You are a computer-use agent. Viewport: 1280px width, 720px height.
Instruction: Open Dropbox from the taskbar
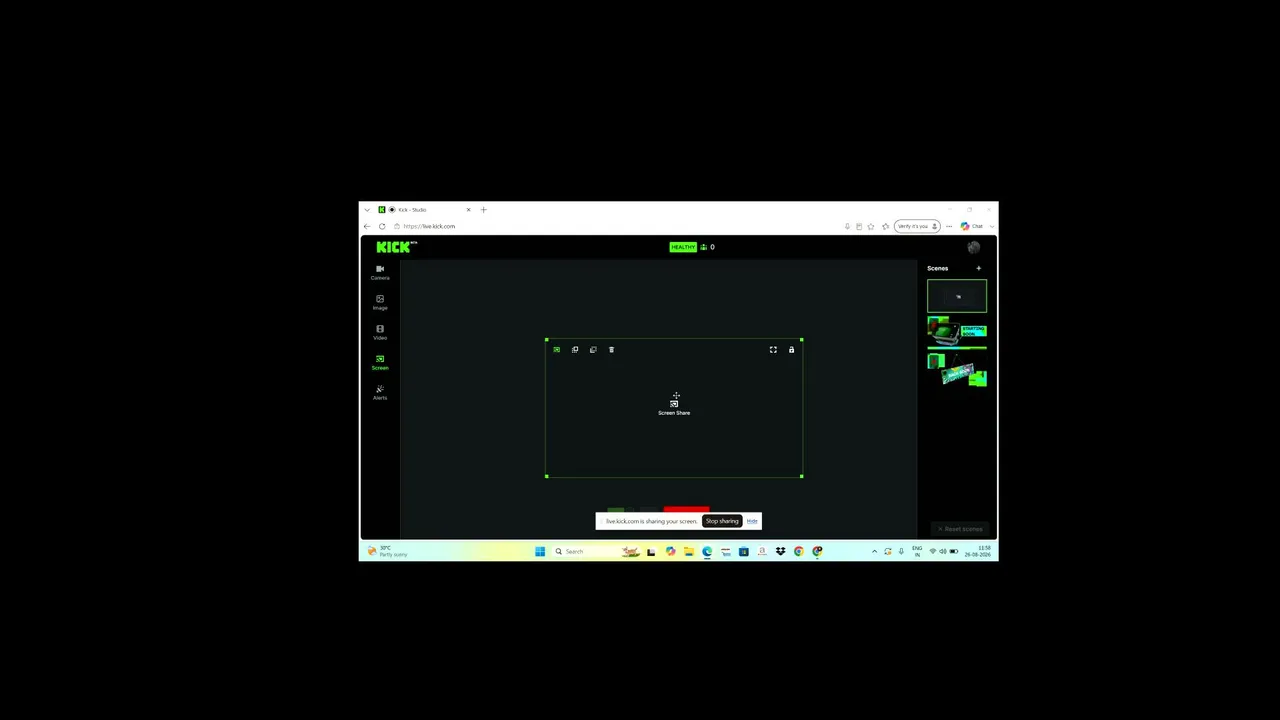780,551
